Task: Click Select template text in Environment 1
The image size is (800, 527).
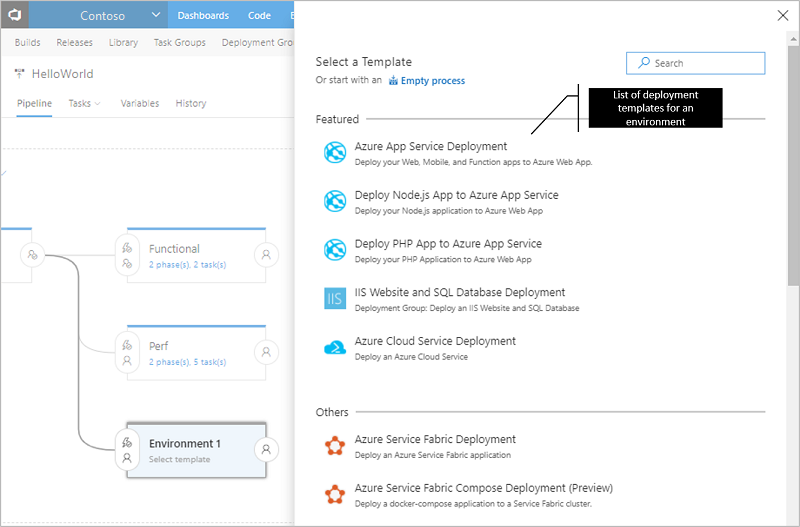Action: point(180,459)
